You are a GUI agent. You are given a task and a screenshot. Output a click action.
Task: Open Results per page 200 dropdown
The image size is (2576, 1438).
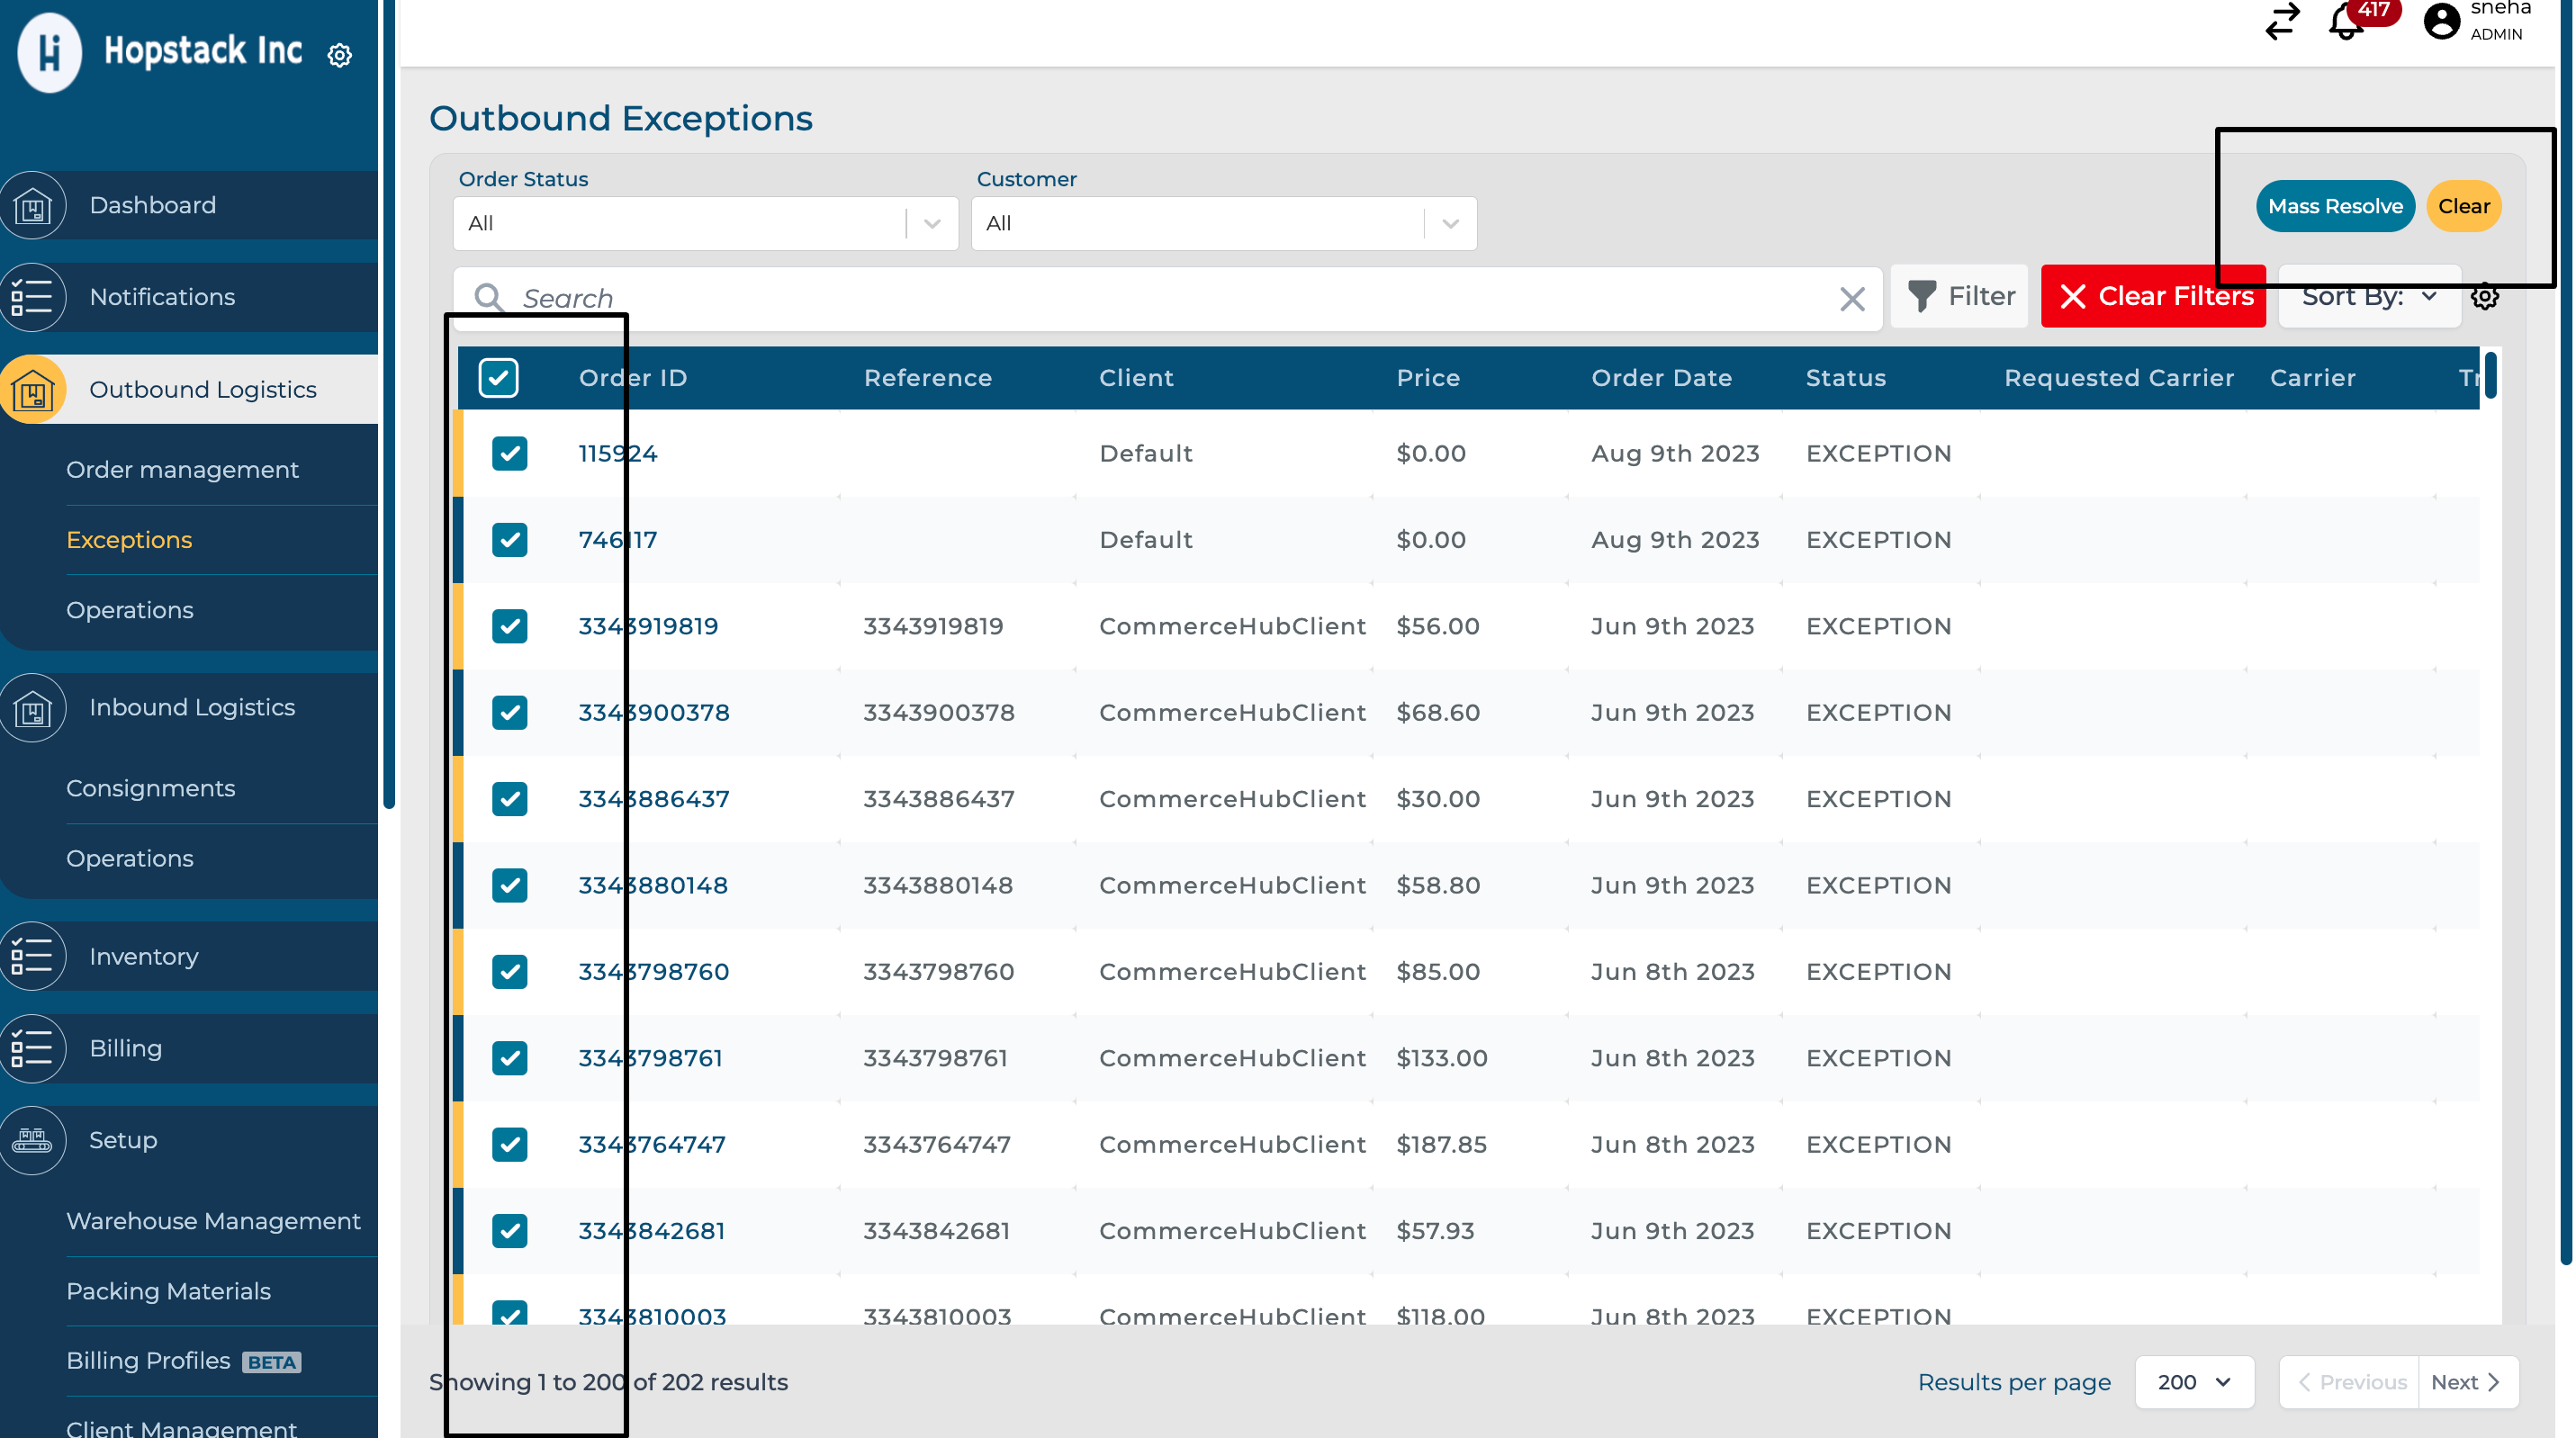pos(2194,1382)
